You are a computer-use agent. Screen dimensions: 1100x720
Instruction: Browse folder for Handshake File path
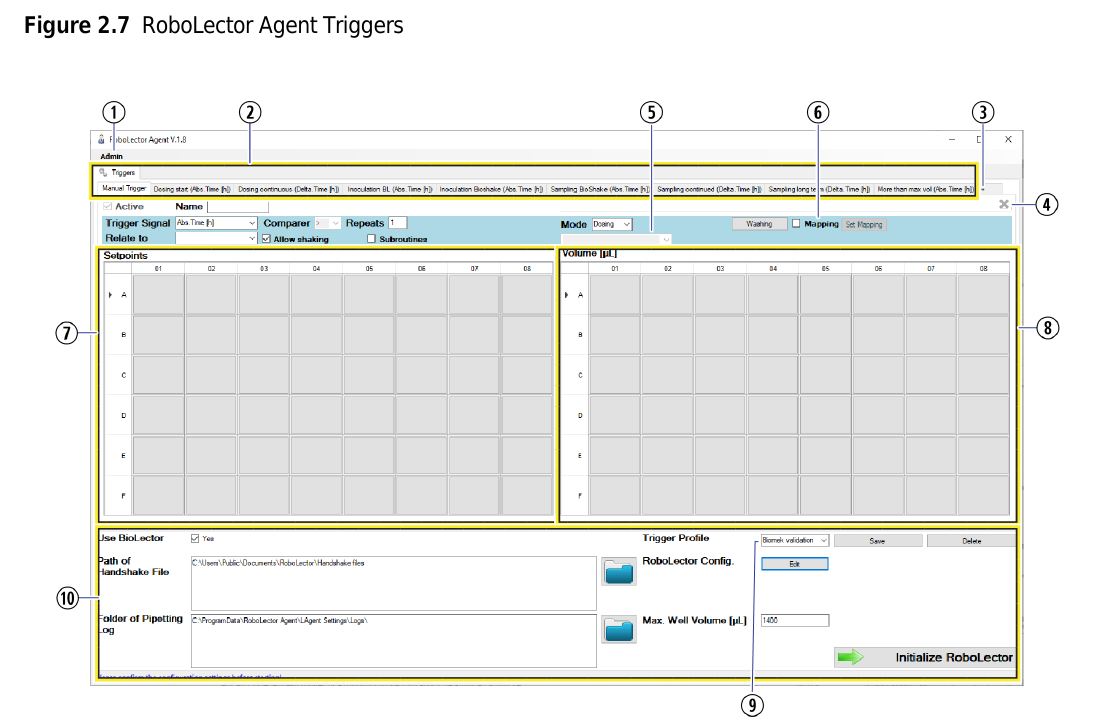coord(619,572)
